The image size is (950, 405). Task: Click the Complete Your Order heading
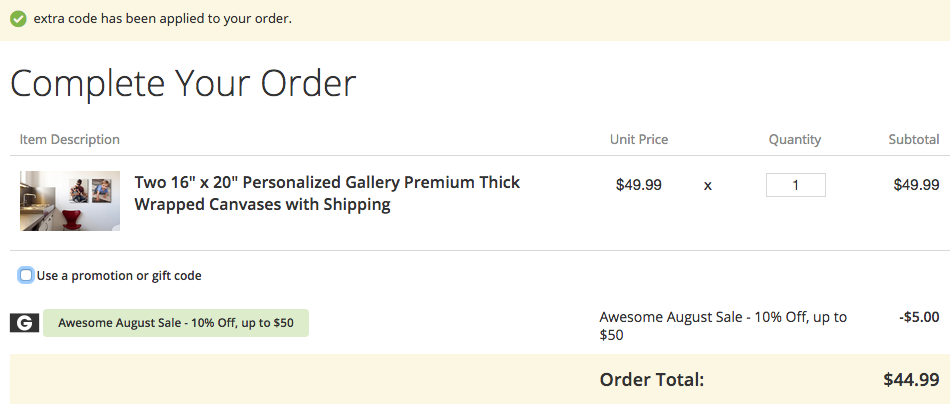[x=183, y=84]
